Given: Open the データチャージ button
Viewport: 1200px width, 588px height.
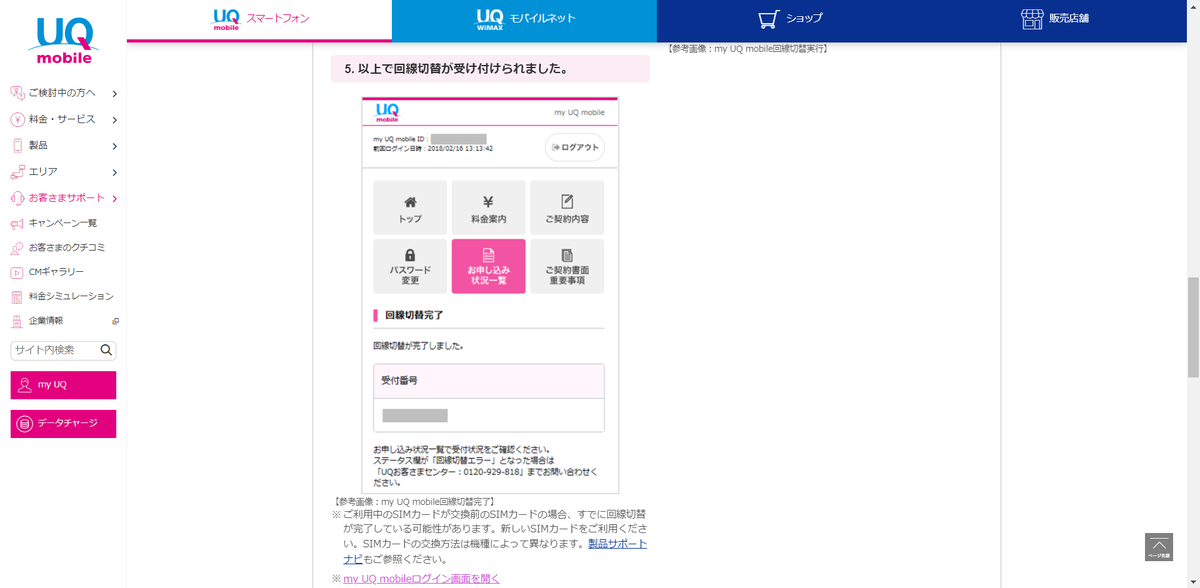Looking at the screenshot, I should click(63, 423).
